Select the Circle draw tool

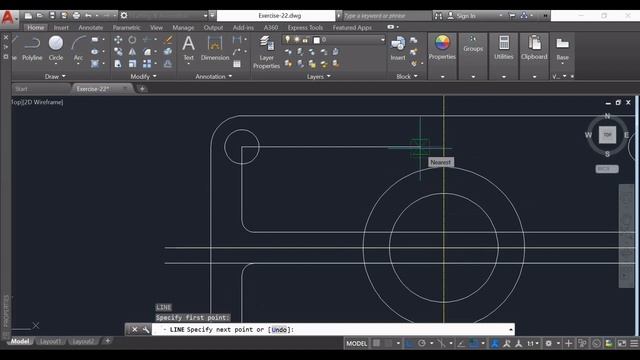tap(56, 49)
